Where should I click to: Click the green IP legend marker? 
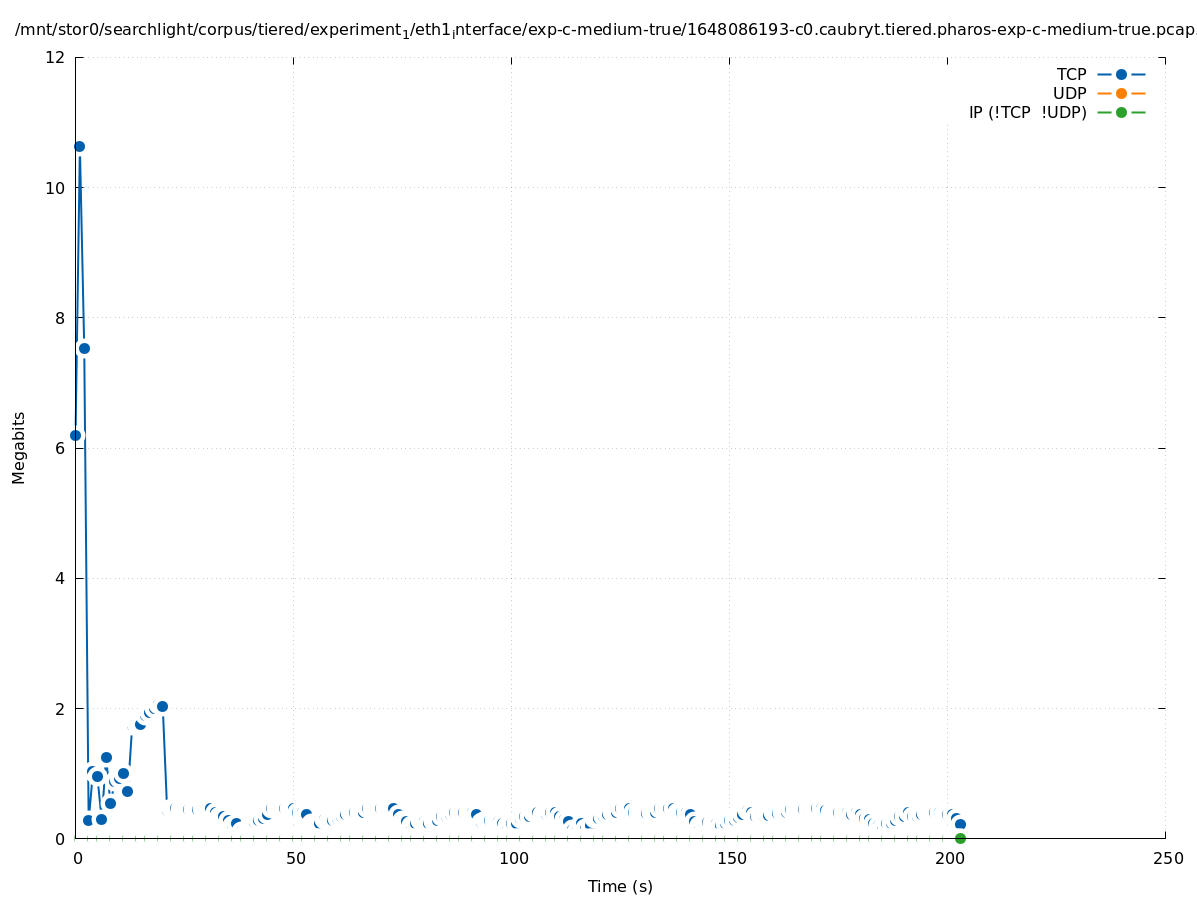pos(1121,112)
